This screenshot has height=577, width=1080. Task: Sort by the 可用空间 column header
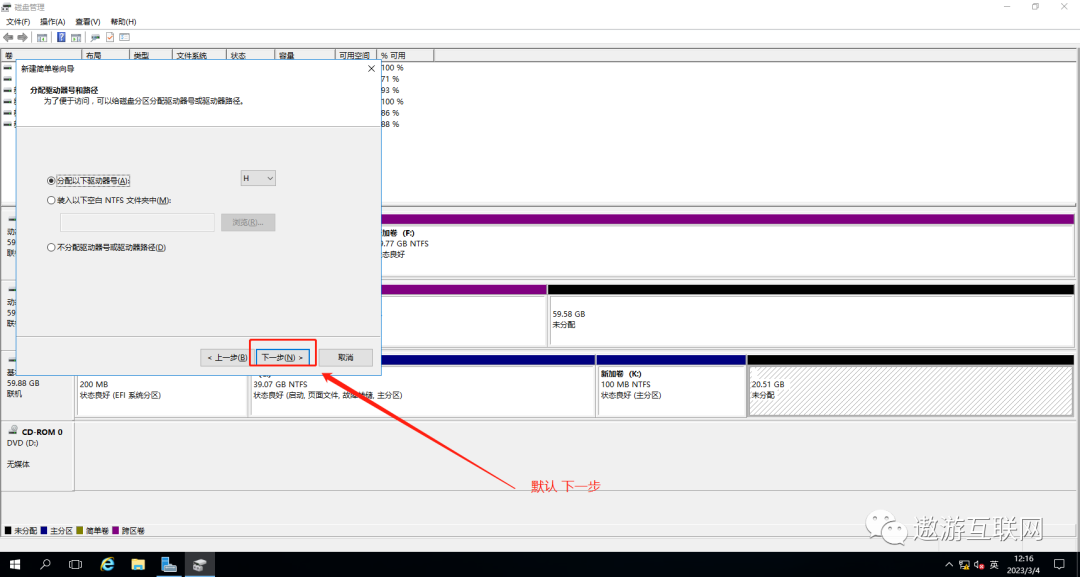point(356,55)
